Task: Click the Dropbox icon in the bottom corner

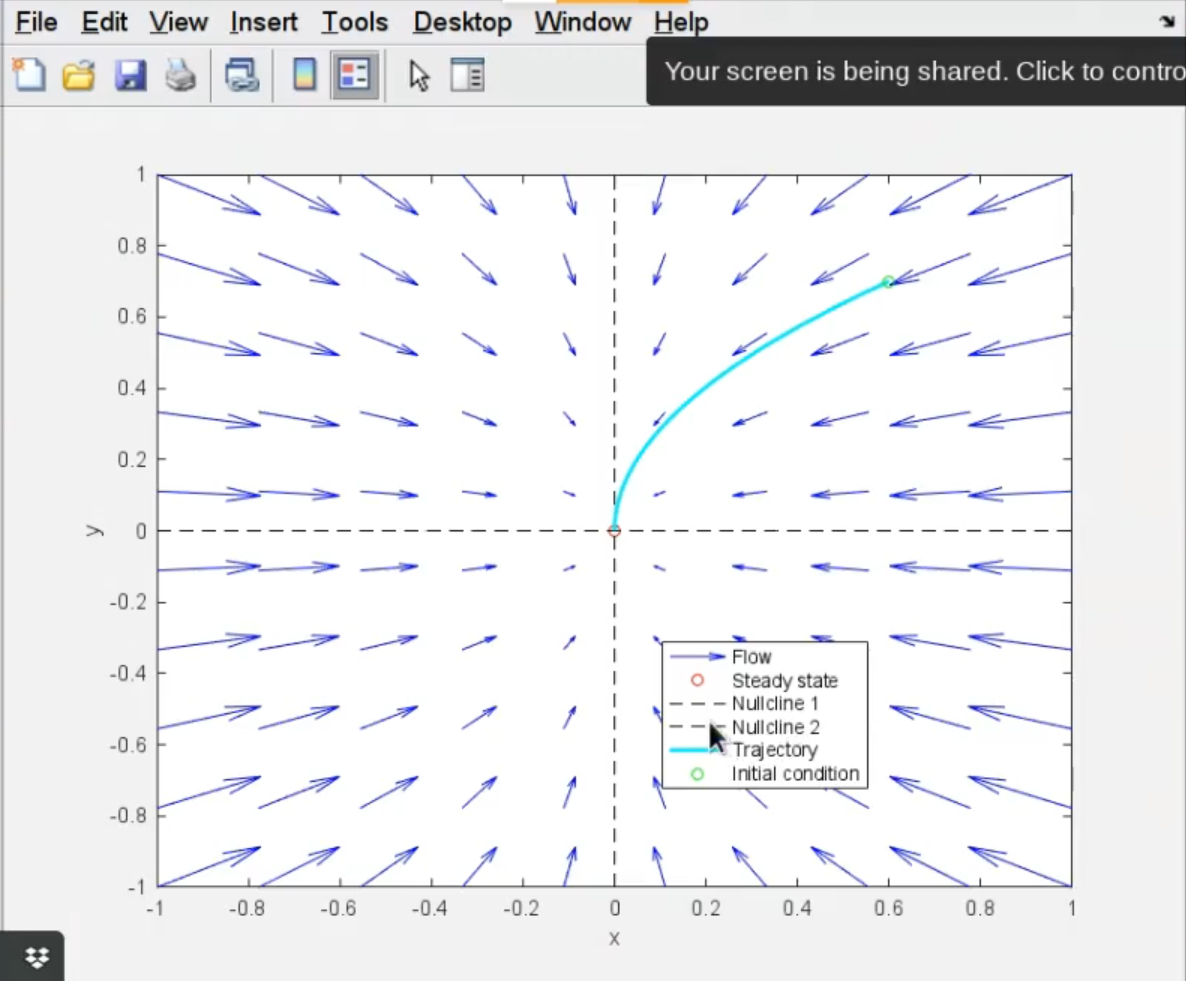Action: click(x=37, y=958)
